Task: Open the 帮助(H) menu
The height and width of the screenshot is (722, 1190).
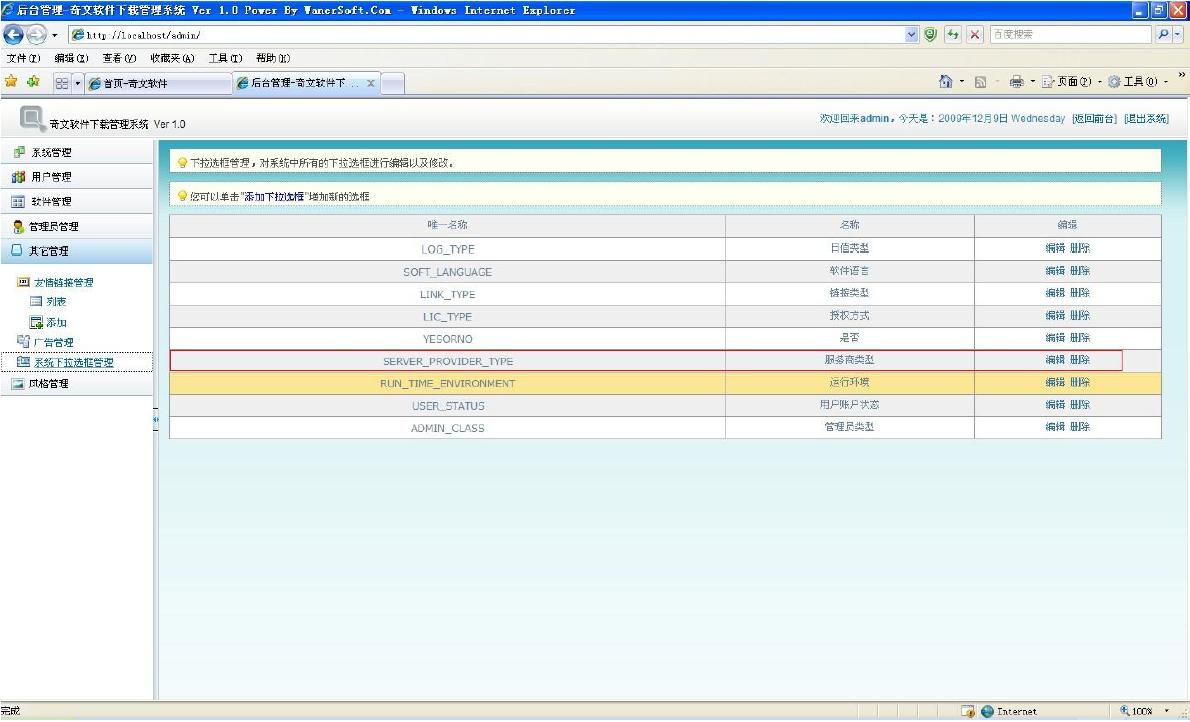Action: click(272, 58)
